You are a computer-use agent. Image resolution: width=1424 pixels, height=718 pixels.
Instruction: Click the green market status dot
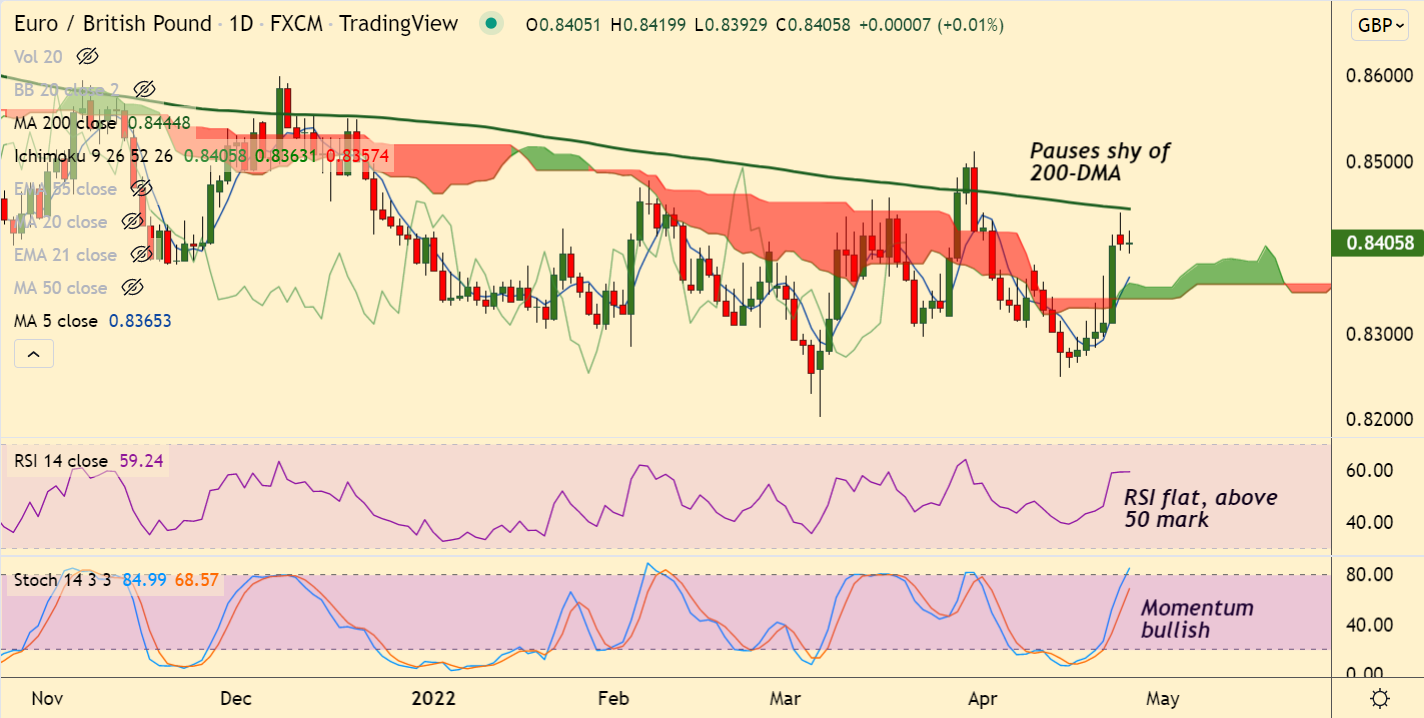490,24
